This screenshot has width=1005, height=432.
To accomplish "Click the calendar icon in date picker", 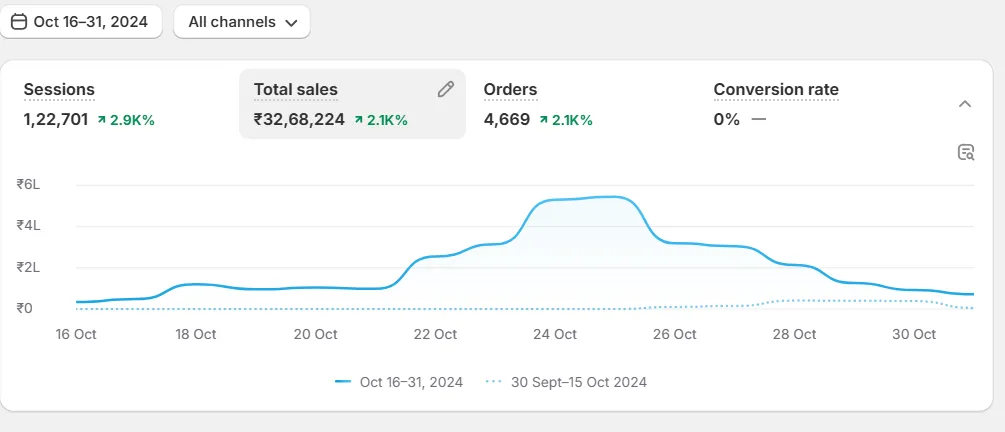I will pos(19,22).
